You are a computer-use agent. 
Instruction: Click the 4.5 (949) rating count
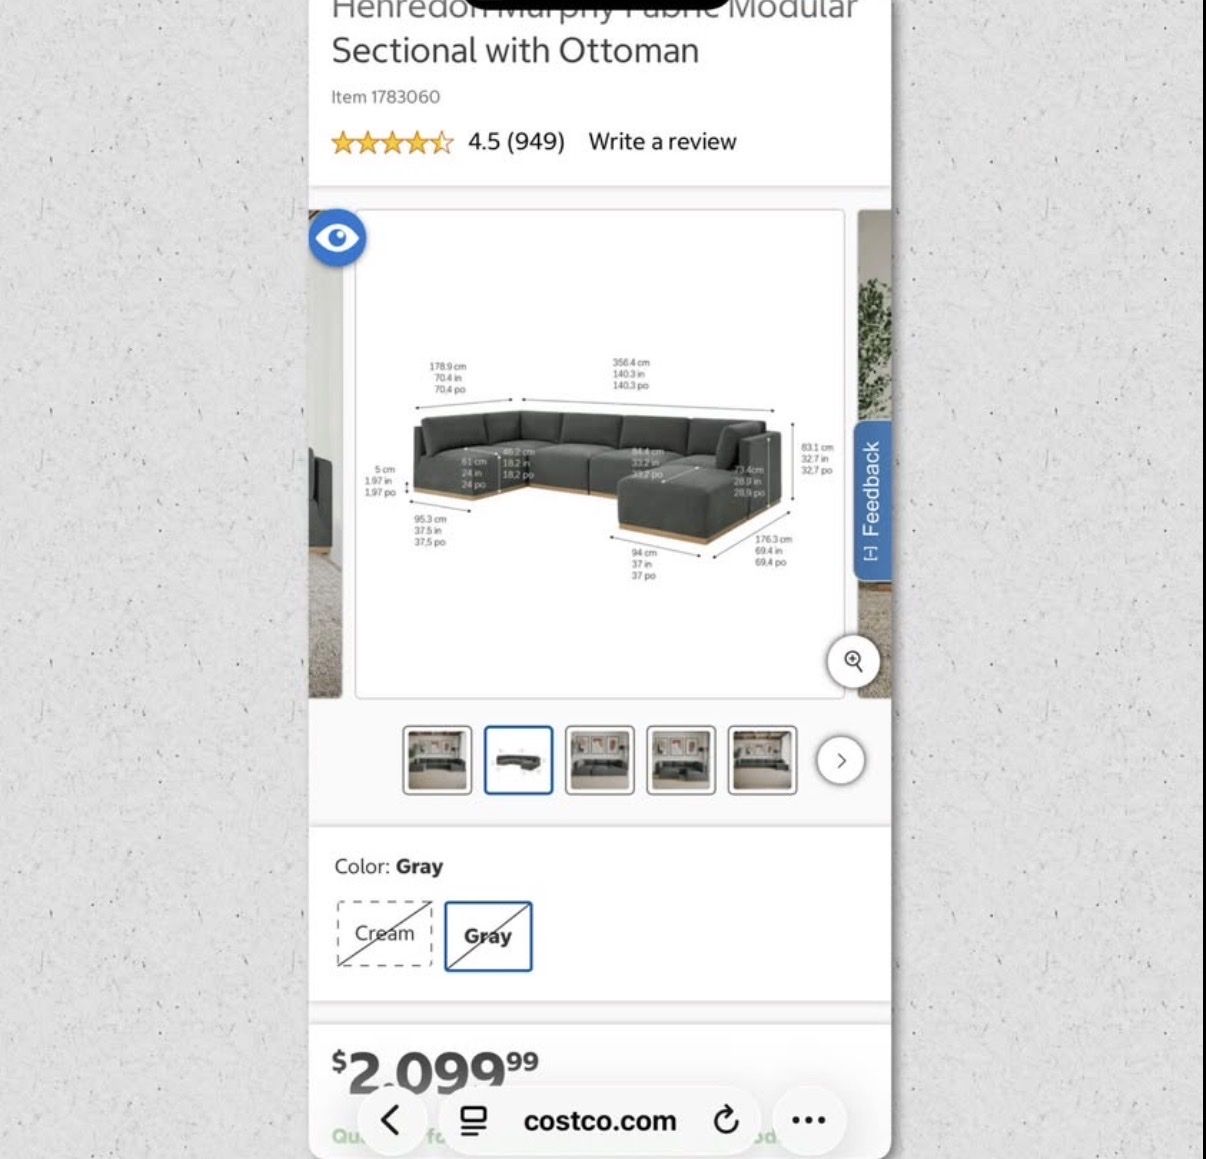point(516,142)
